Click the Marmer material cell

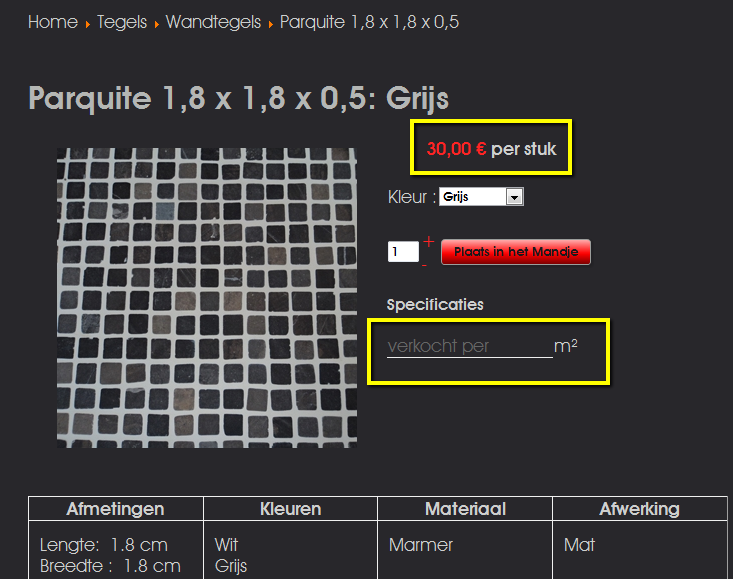[x=421, y=545]
